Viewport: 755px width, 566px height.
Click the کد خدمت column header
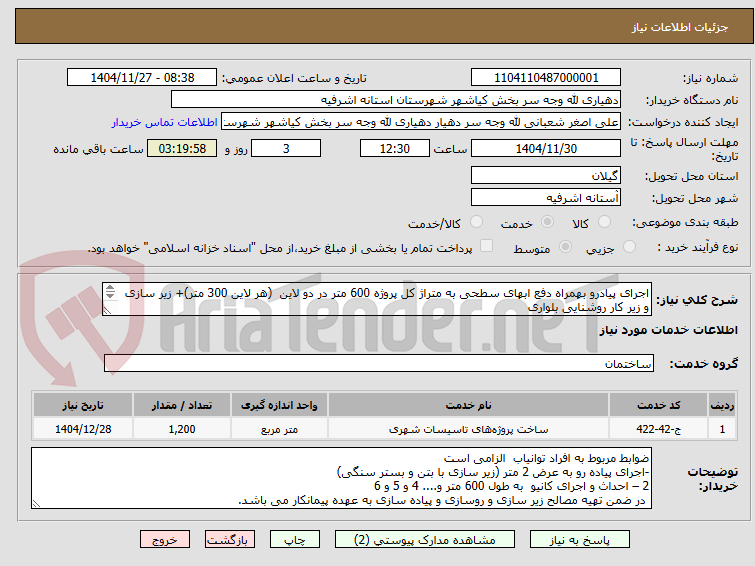coord(658,405)
